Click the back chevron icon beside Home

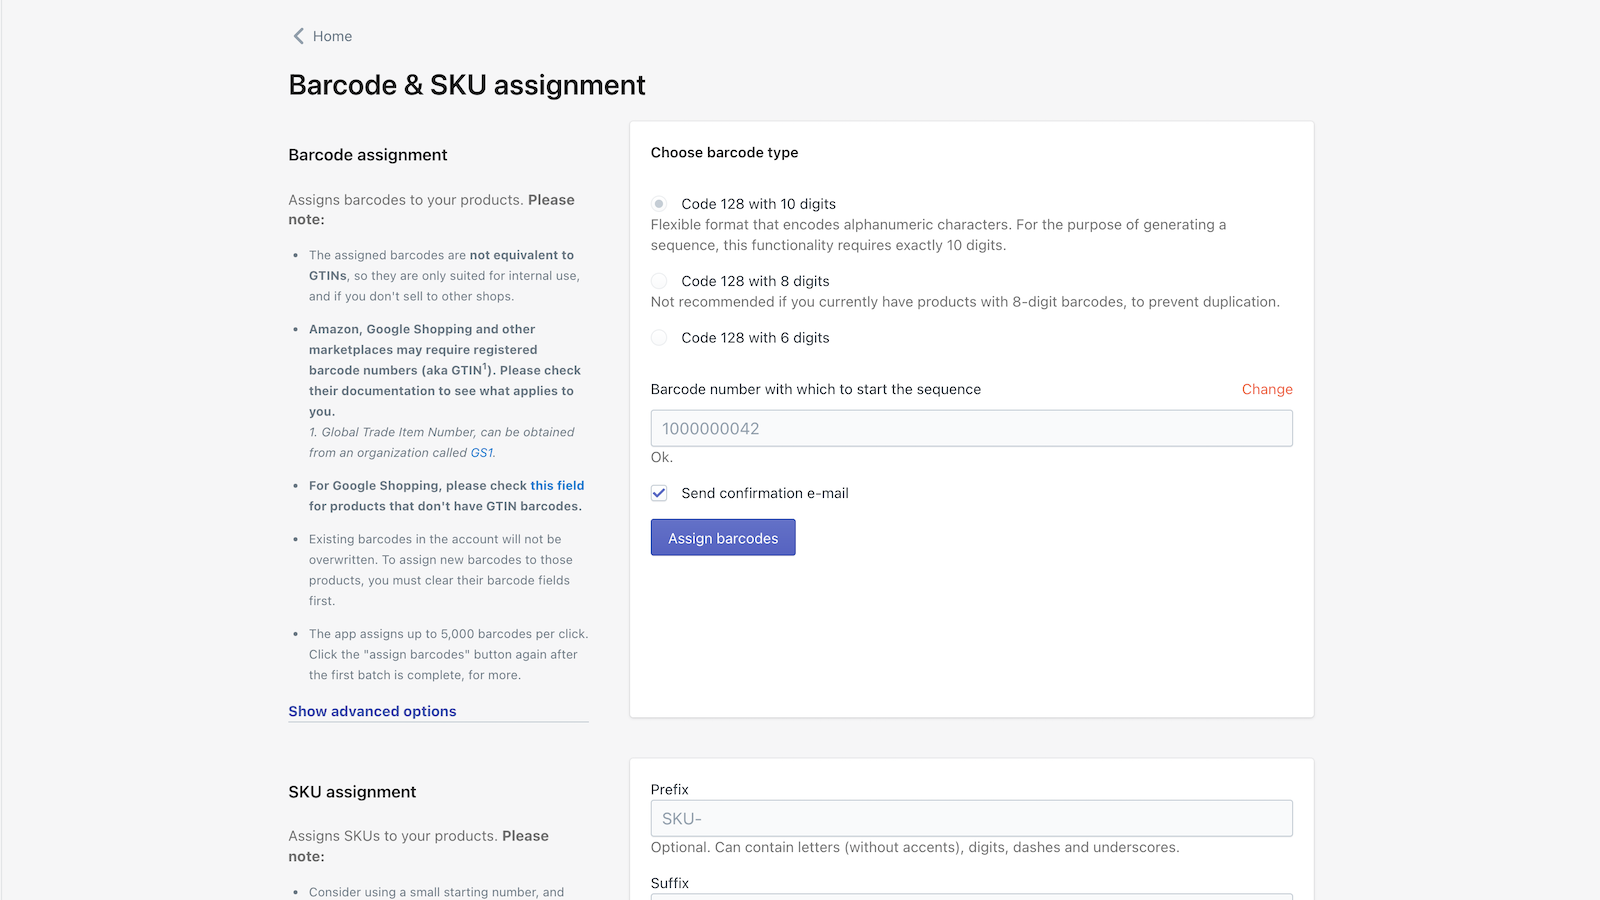coord(298,36)
